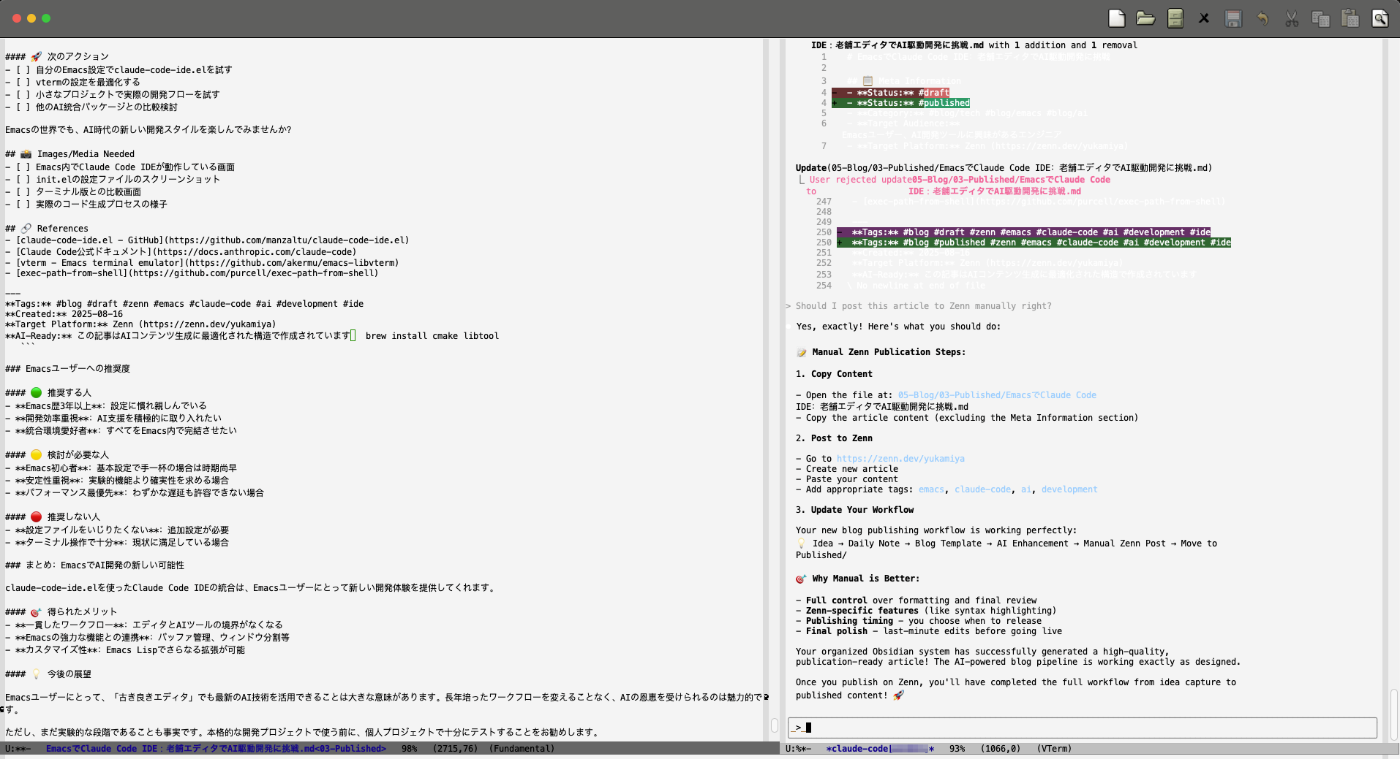This screenshot has width=1400, height=759.
Task: Mark the '他のAI統合パッケージとの比較検討' checkbox
Action: (x=22, y=106)
